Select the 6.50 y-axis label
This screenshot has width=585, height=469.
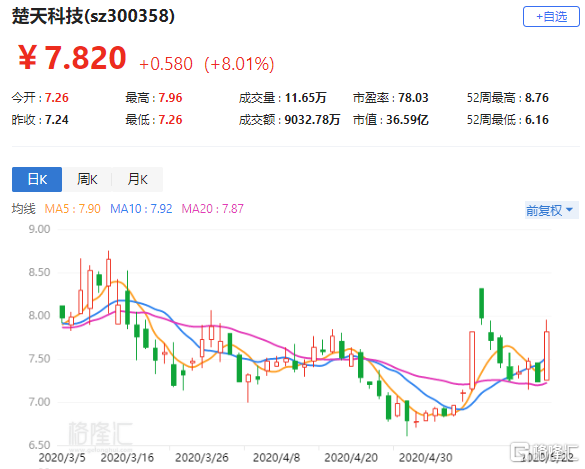point(39,445)
